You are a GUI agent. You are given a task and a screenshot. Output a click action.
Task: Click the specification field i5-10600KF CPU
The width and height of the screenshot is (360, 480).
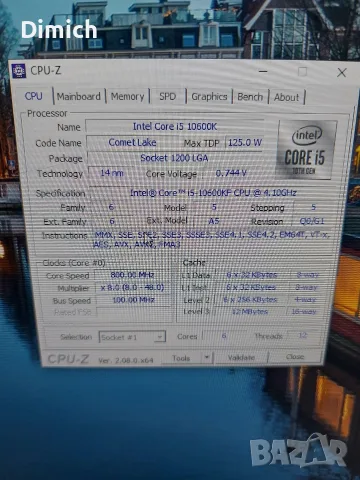click(x=213, y=193)
